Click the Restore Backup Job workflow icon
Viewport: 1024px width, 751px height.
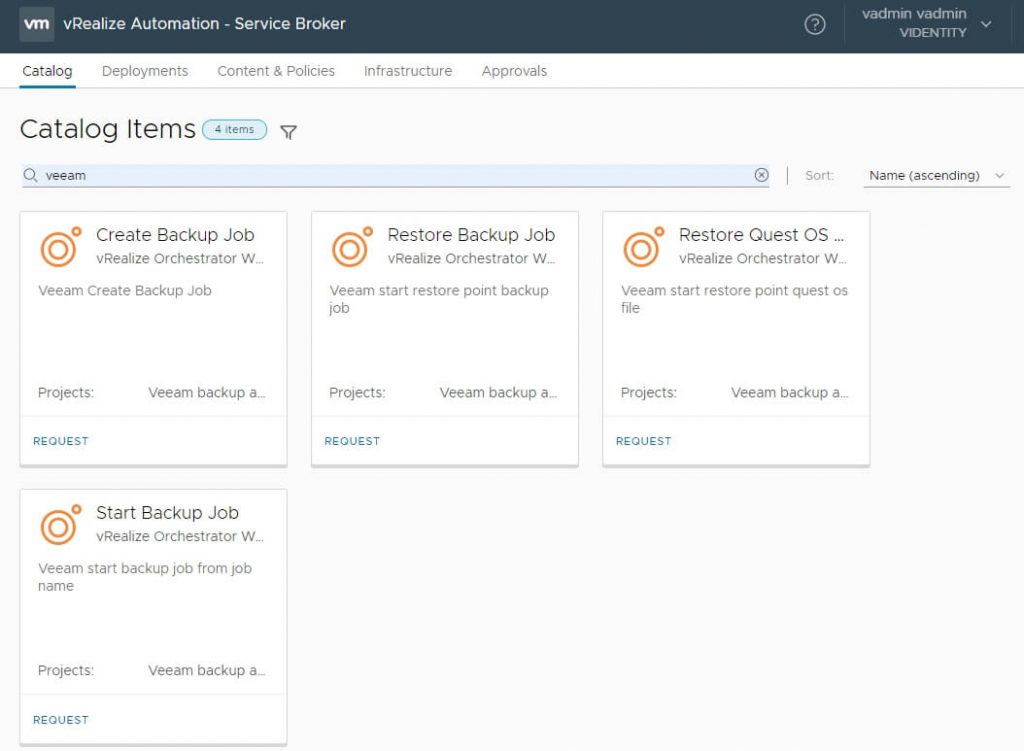coord(352,247)
